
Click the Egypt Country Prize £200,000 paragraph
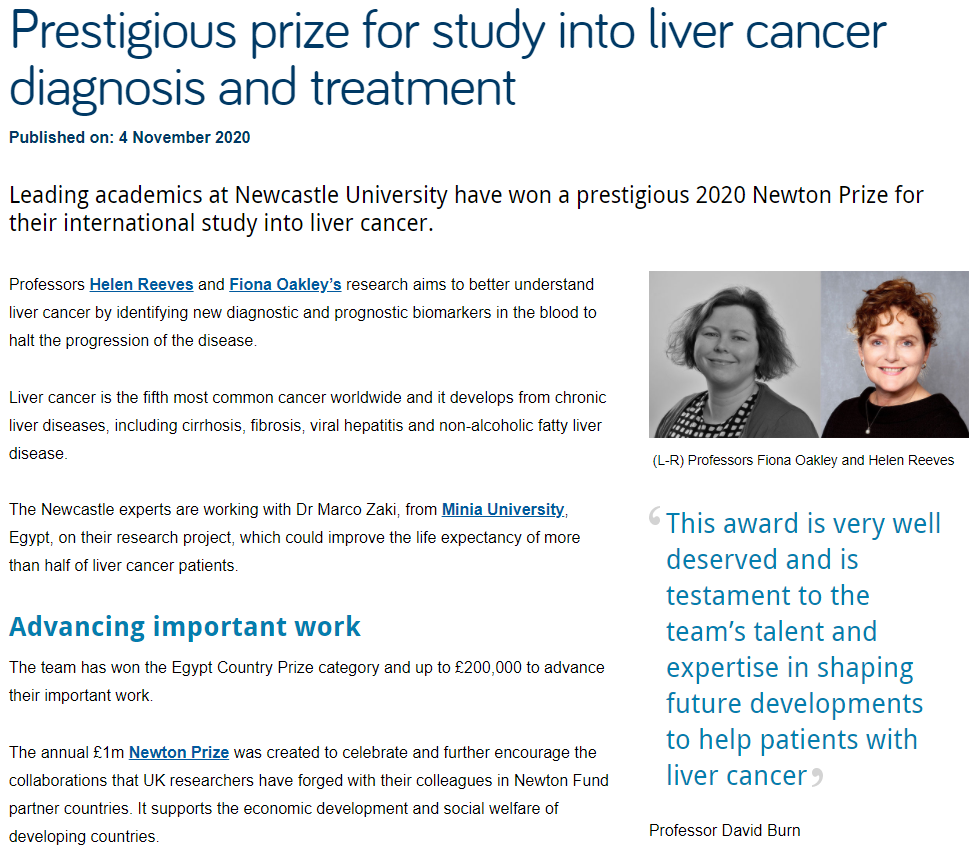pyautogui.click(x=306, y=680)
